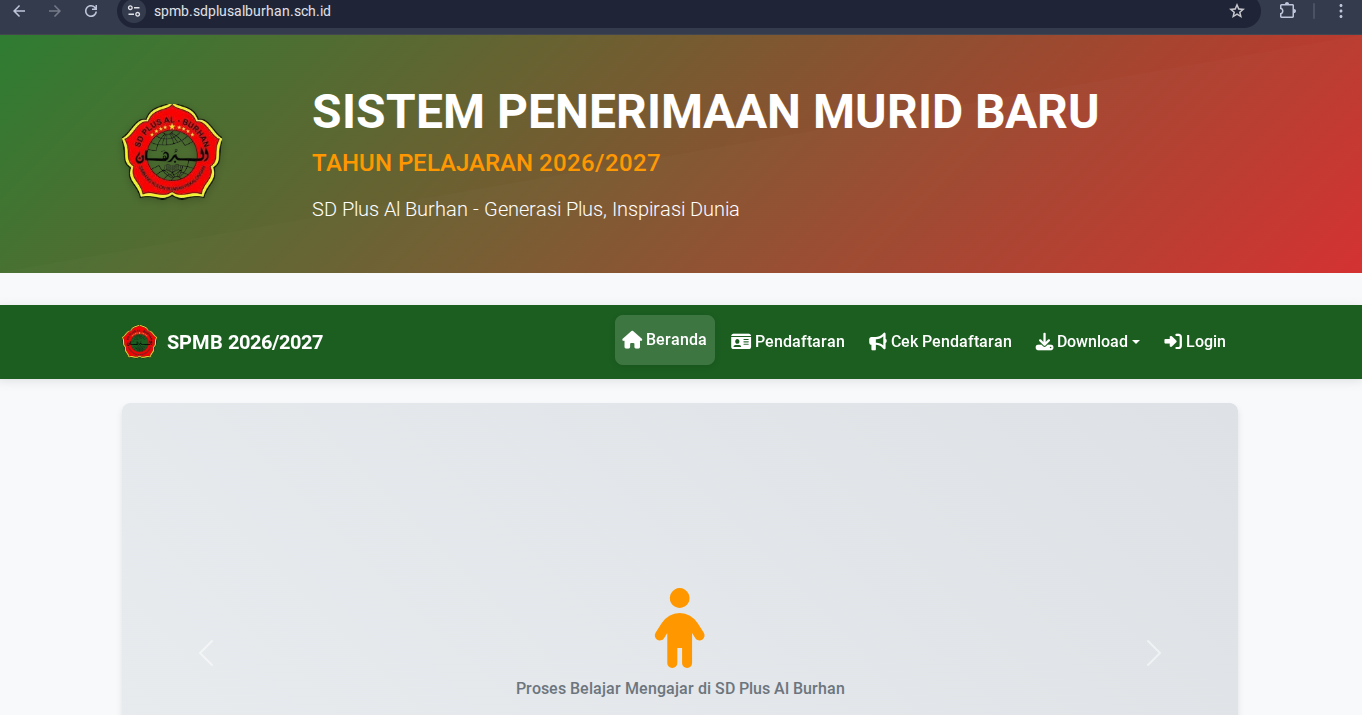Click the home icon beside Beranda

[x=631, y=340]
